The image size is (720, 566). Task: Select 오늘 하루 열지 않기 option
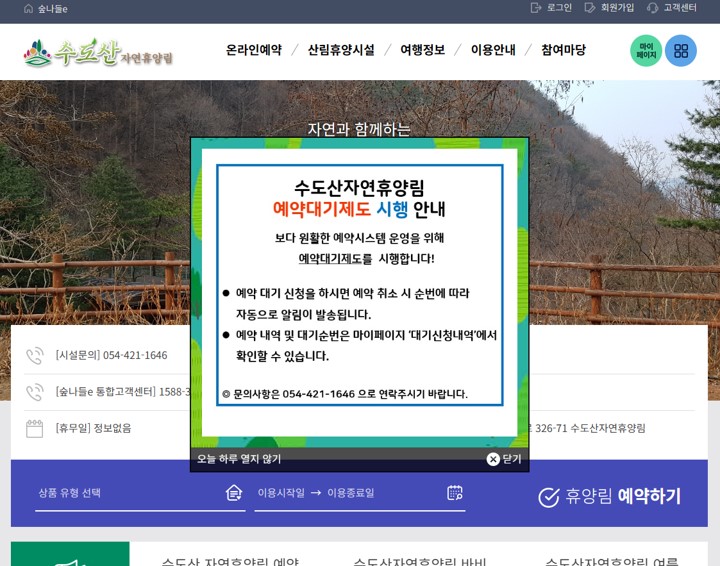(x=239, y=459)
